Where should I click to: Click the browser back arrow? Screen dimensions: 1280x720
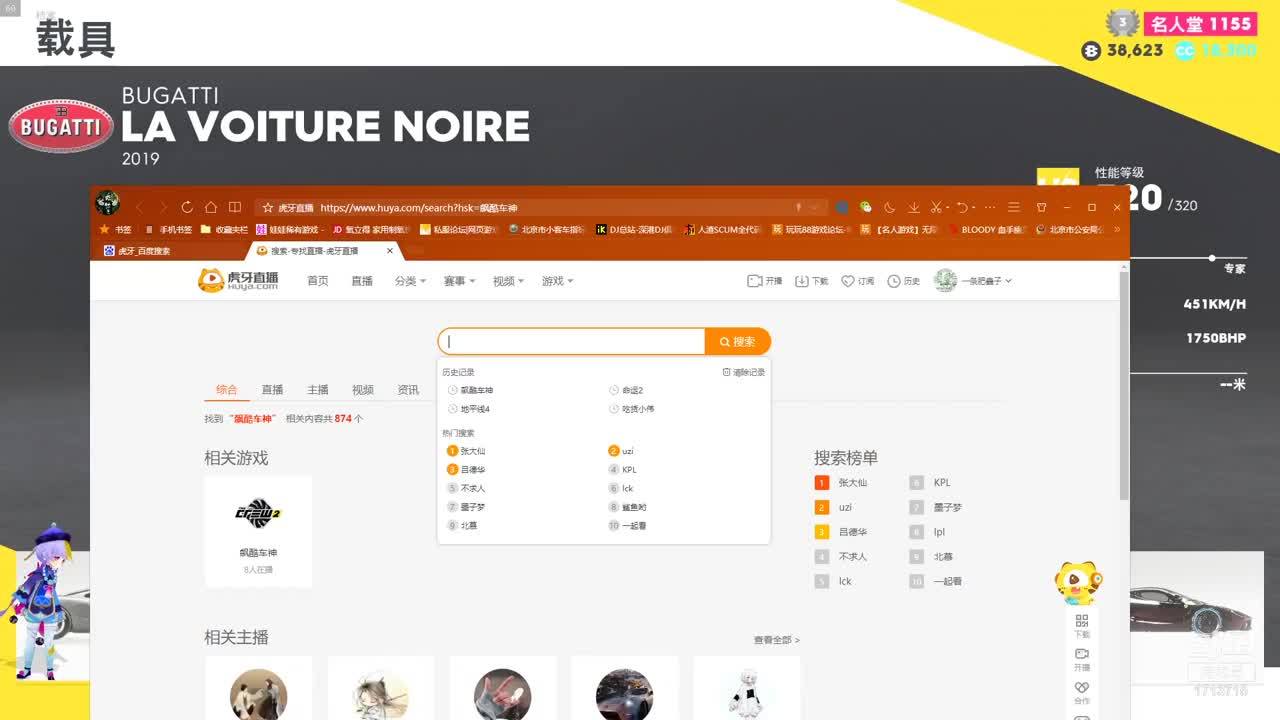[x=139, y=207]
